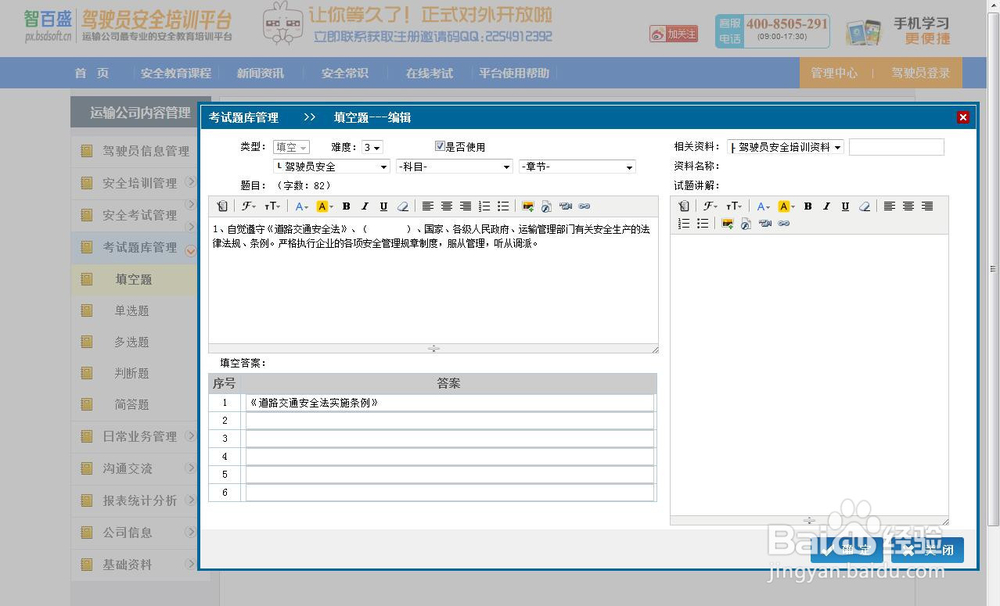Click the 驾驶员登录 link

[x=921, y=73]
